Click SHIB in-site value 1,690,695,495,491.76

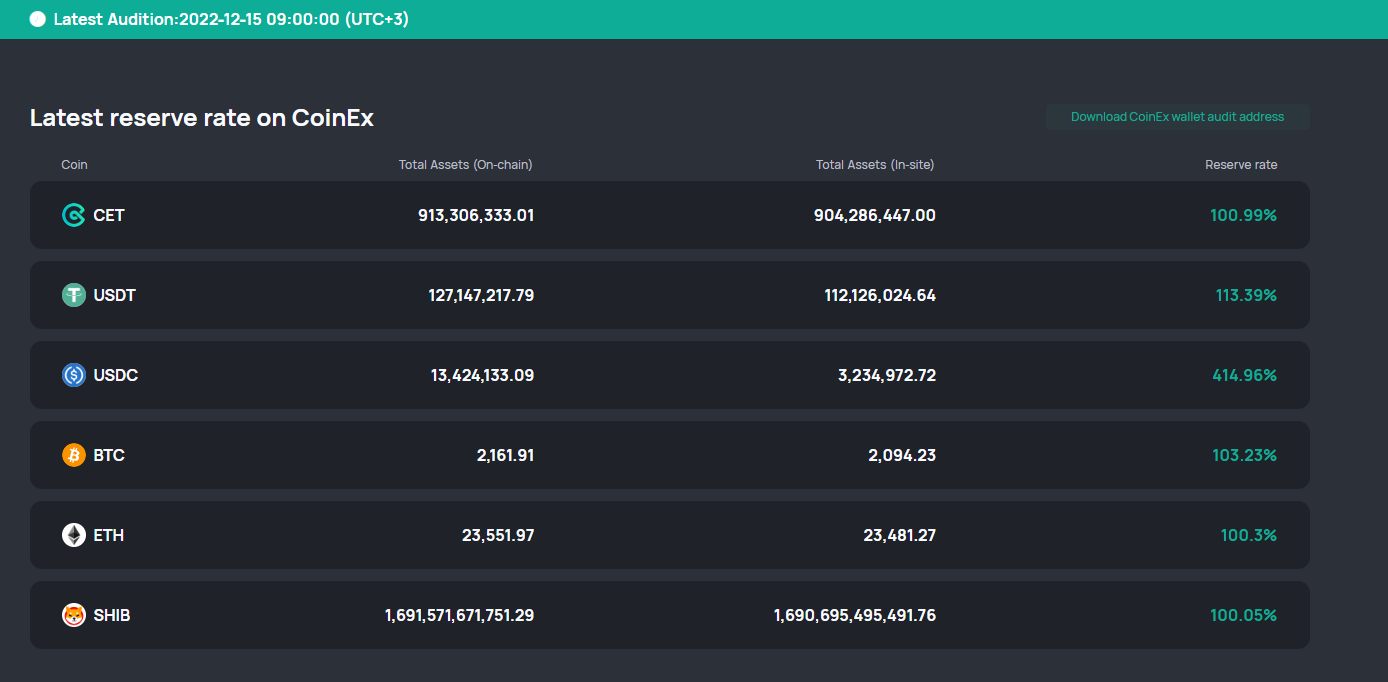(x=855, y=615)
